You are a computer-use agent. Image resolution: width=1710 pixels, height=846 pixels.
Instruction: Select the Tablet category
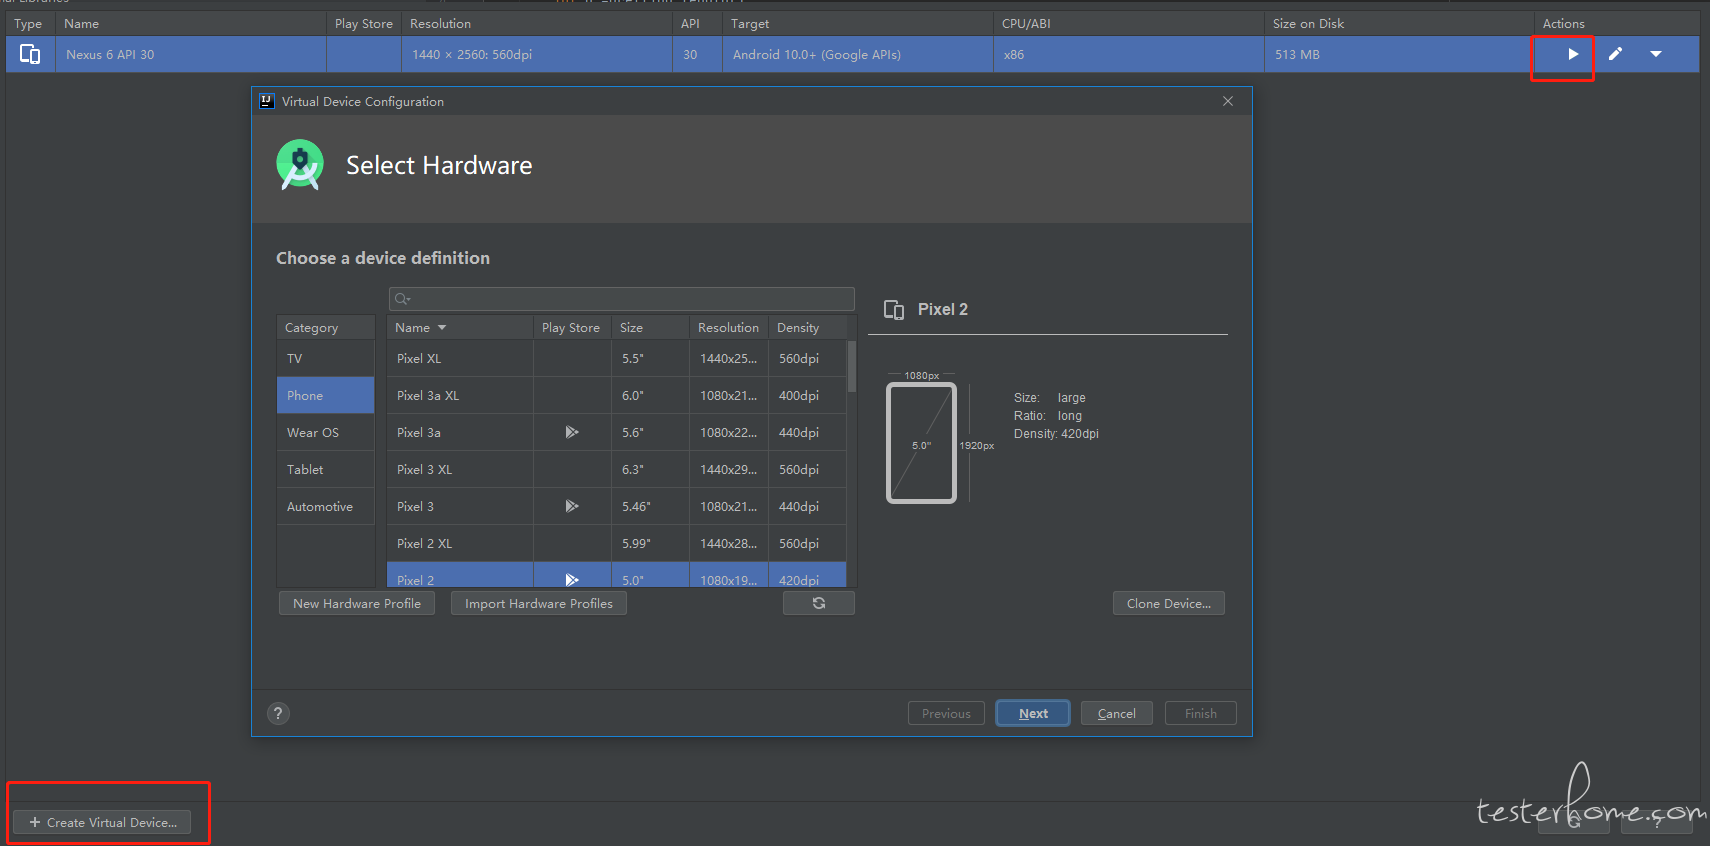[325, 469]
